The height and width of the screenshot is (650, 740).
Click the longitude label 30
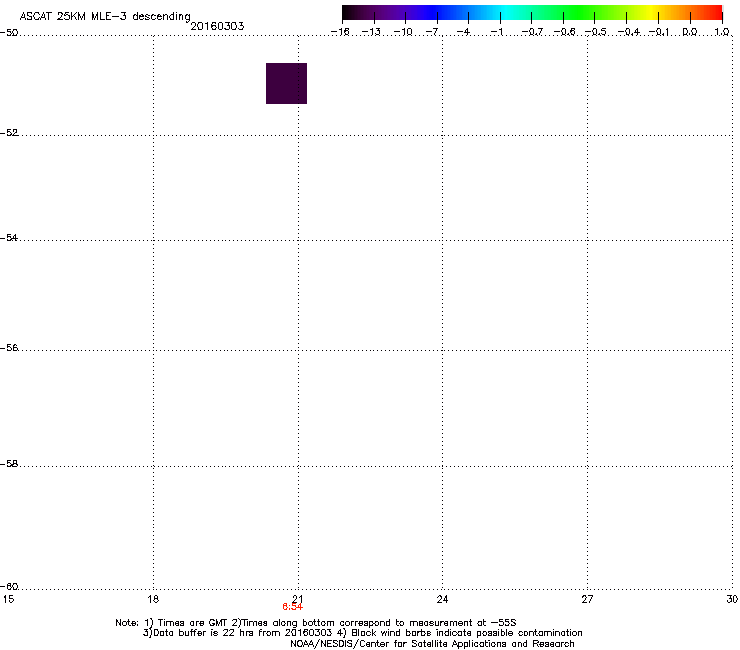point(732,599)
